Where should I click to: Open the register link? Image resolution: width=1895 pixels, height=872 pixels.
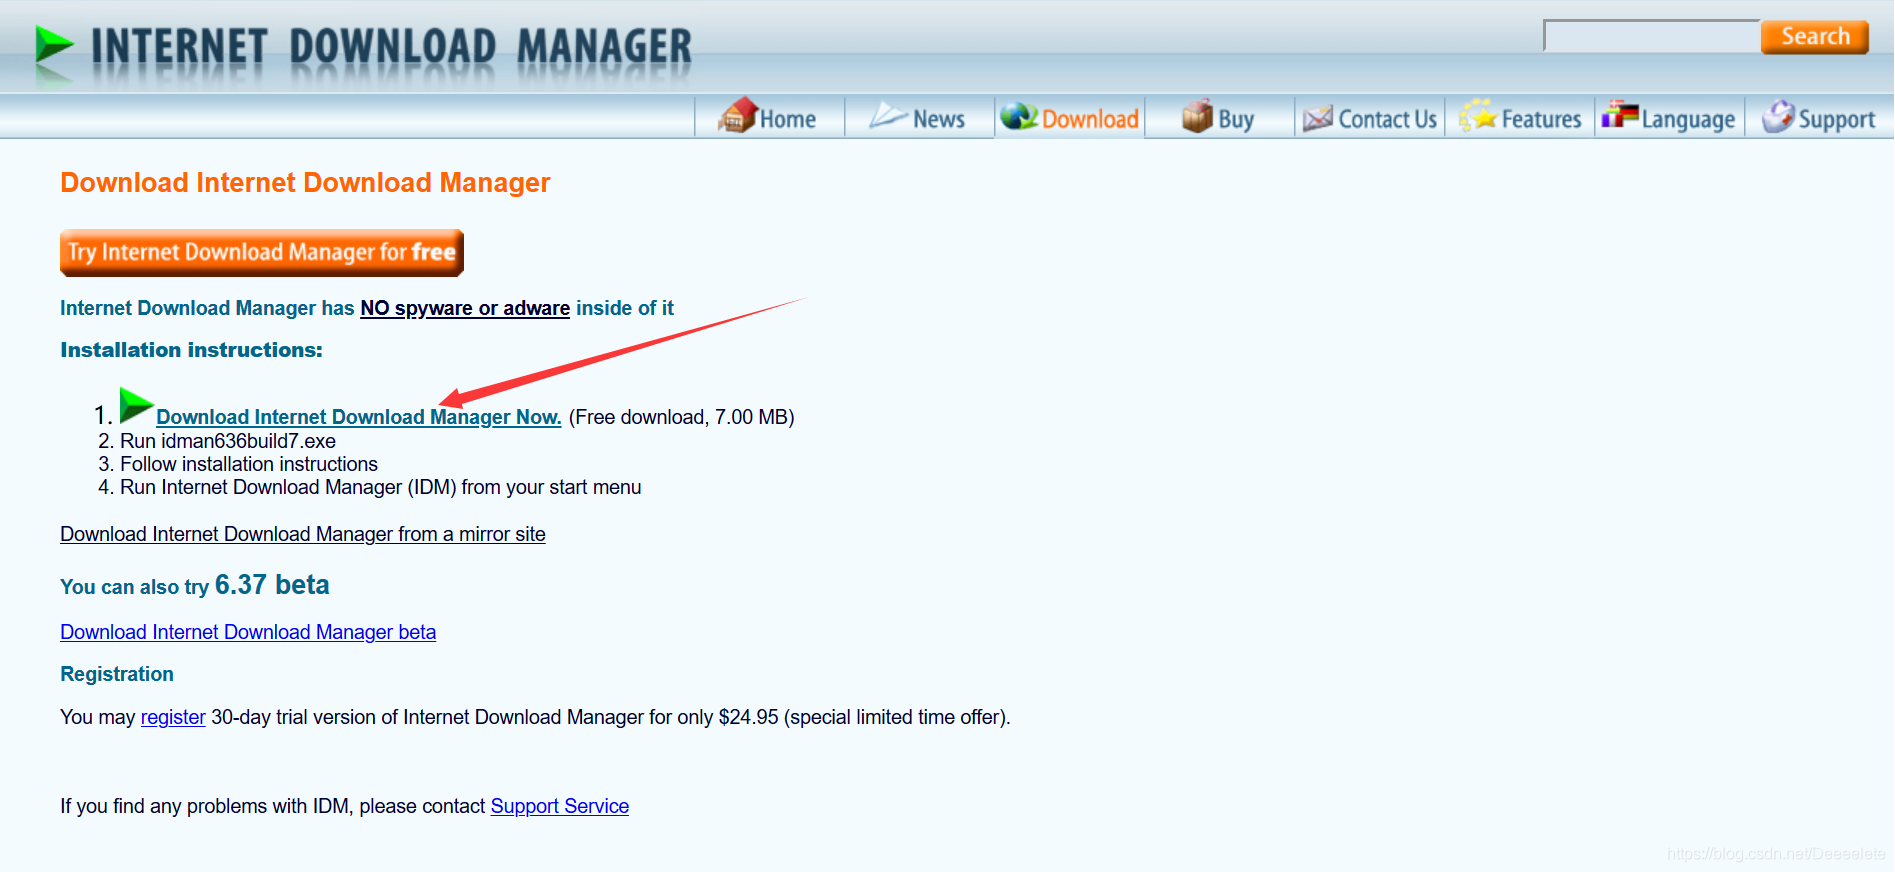pyautogui.click(x=173, y=717)
